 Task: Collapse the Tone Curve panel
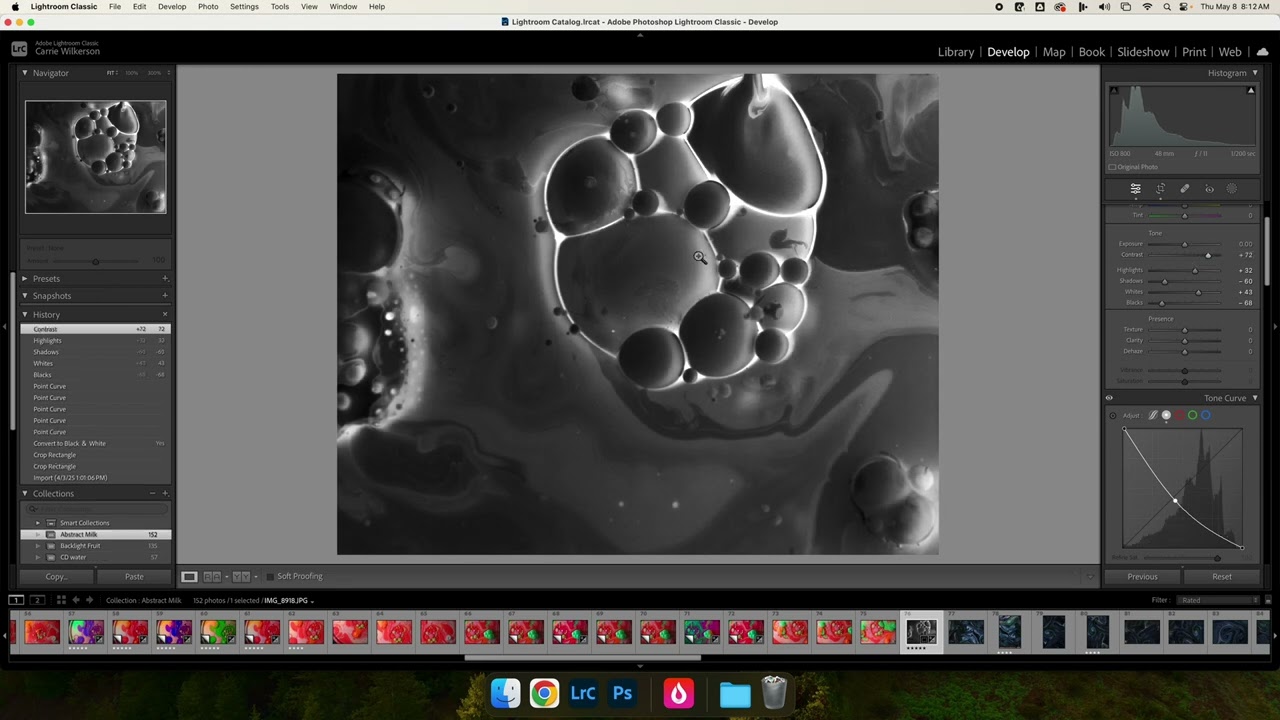click(1255, 398)
